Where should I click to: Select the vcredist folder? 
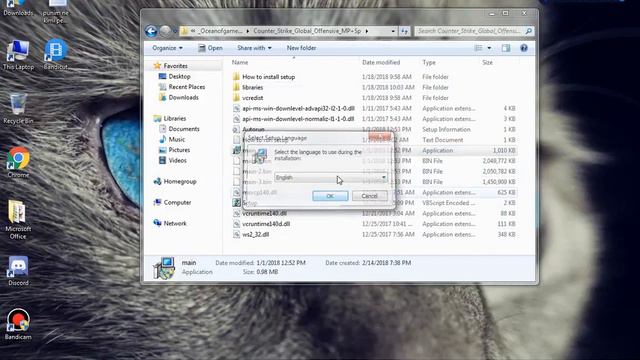point(252,98)
